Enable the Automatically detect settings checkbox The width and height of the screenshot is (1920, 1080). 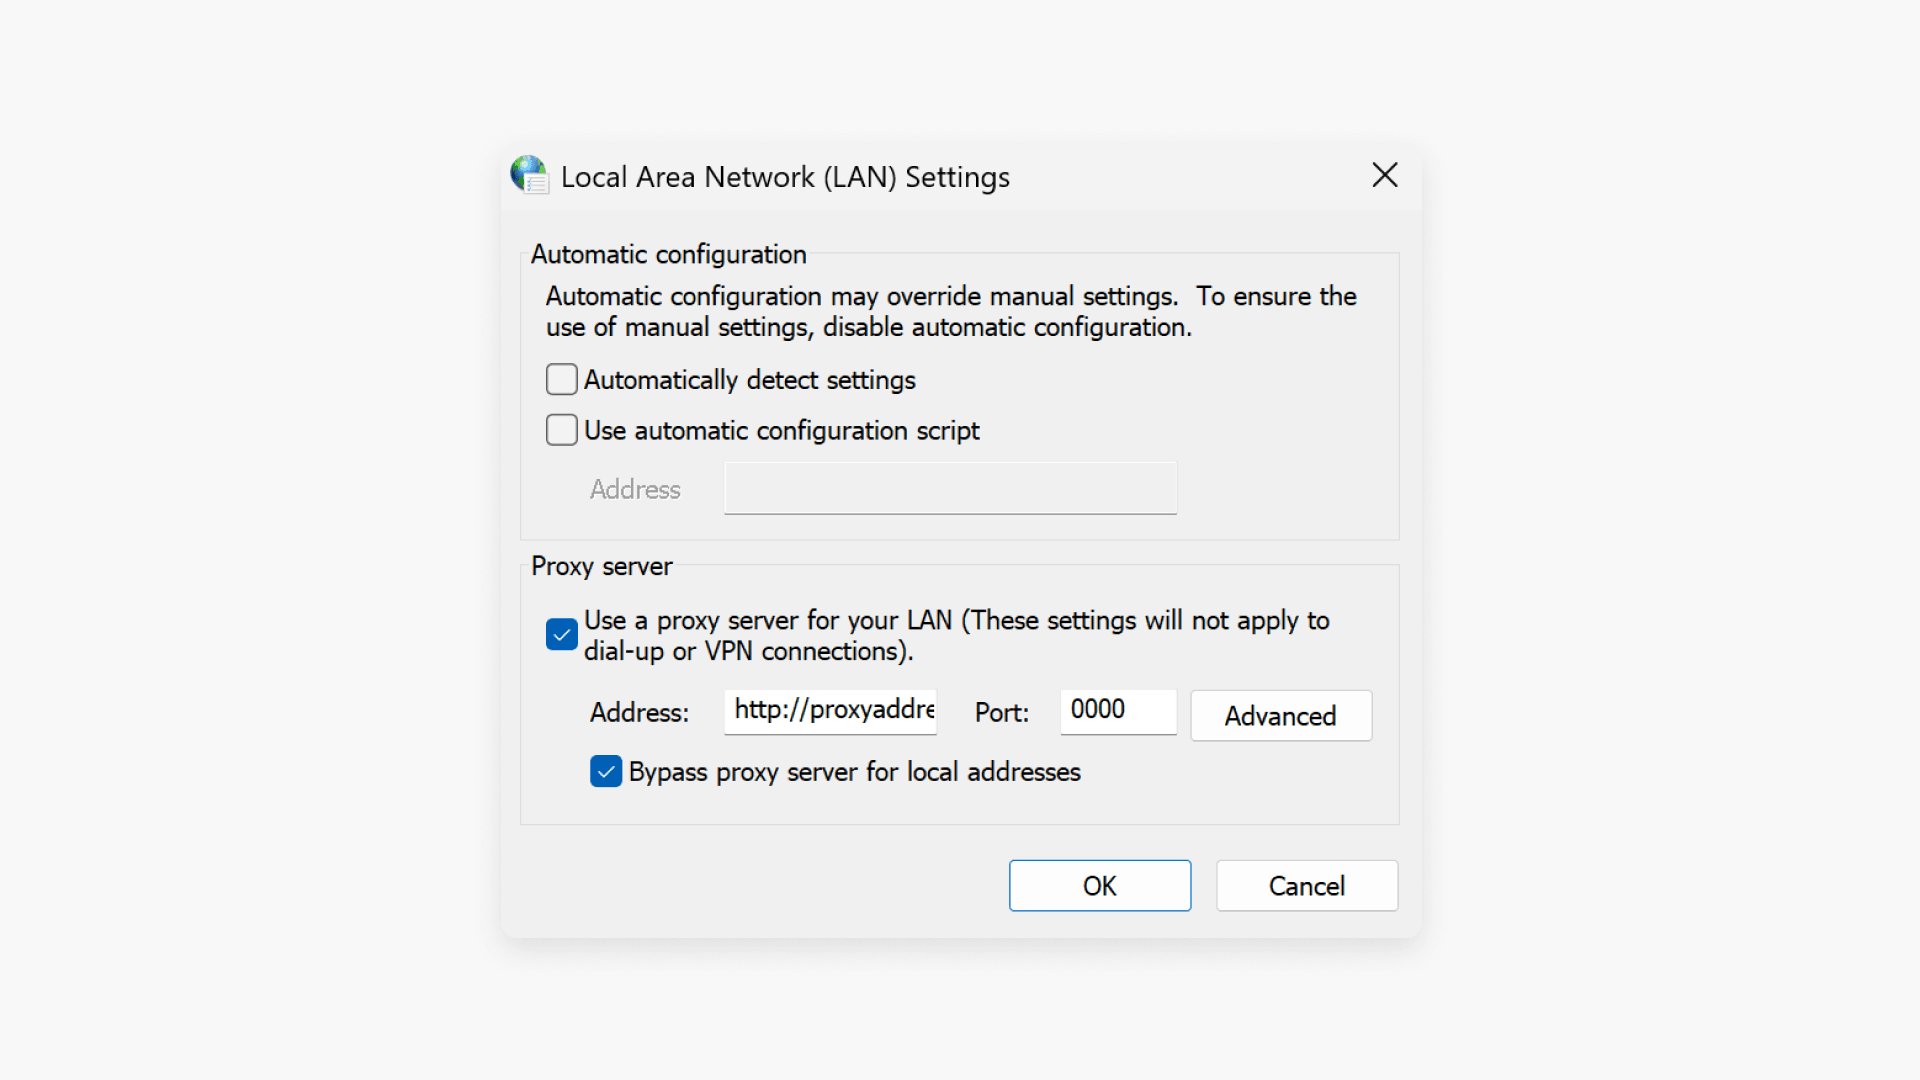(x=561, y=380)
